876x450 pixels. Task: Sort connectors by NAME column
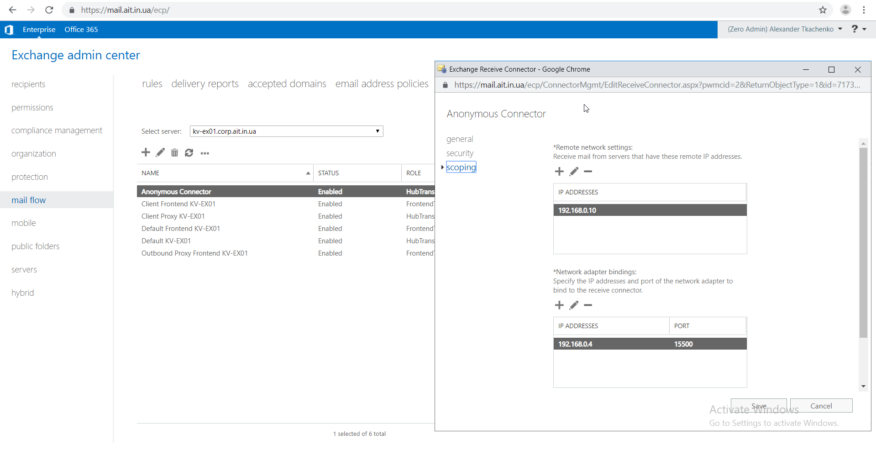coord(225,173)
